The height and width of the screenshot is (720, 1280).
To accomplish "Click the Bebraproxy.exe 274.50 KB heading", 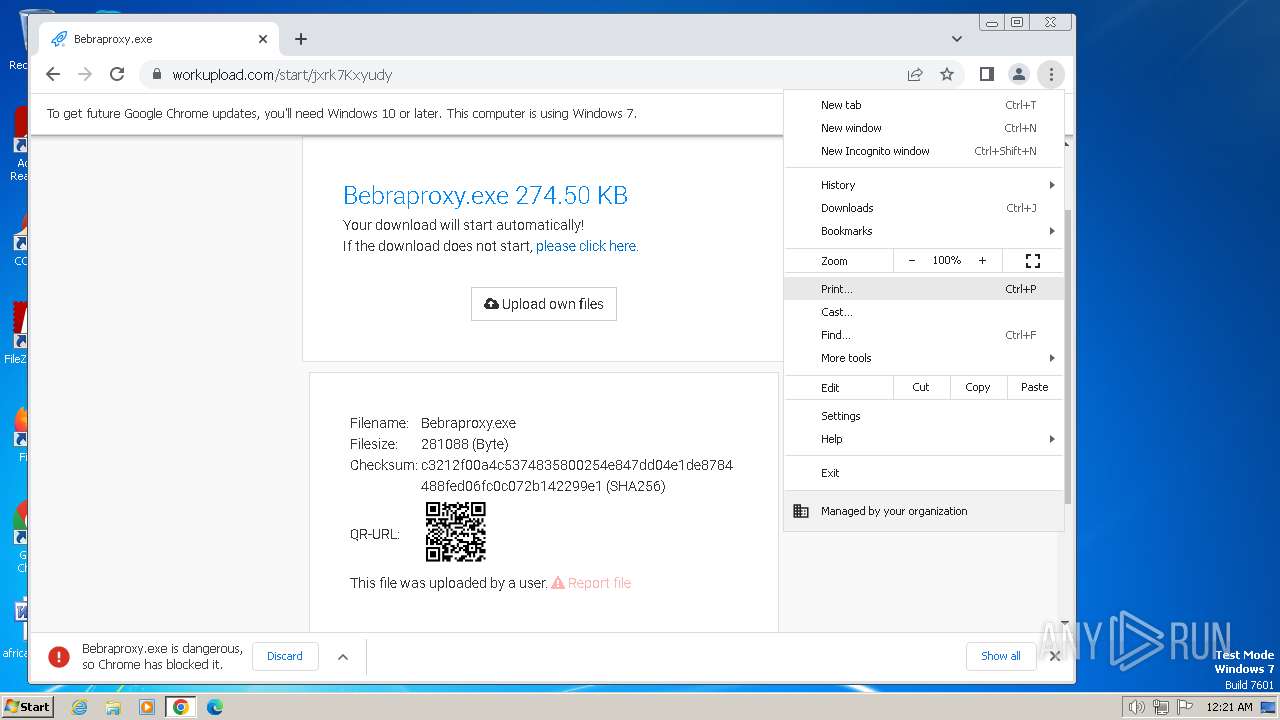I will coord(485,195).
